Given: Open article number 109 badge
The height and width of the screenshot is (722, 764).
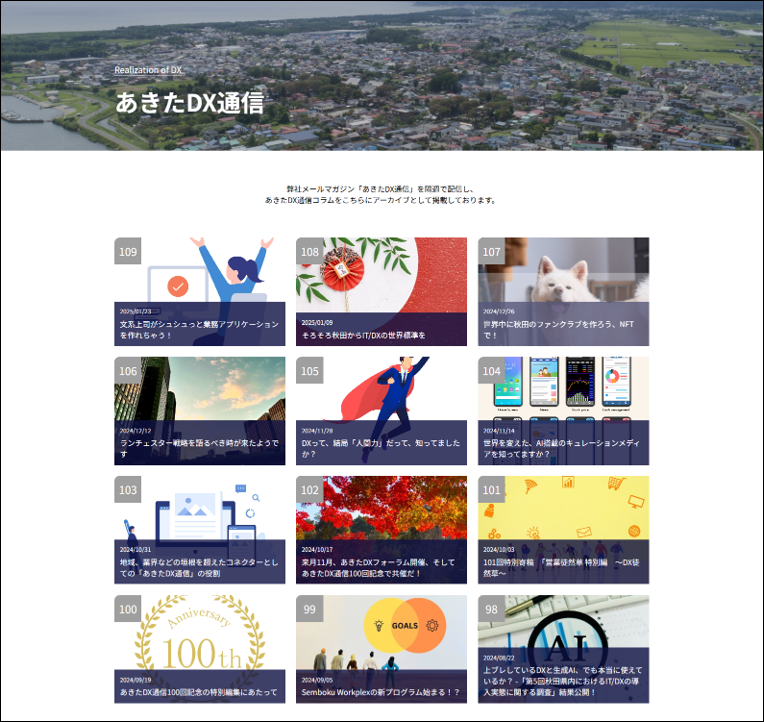Looking at the screenshot, I should pyautogui.click(x=128, y=252).
